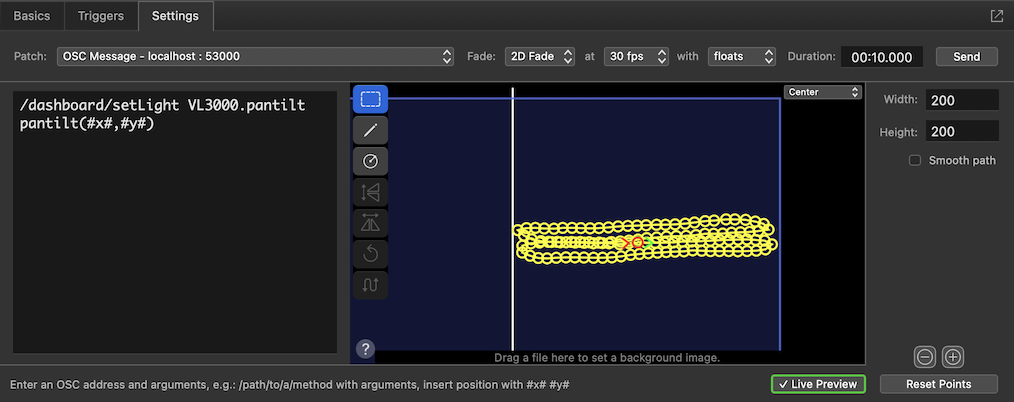This screenshot has width=1014, height=402.
Task: Change the 30 fps rate dropdown
Action: pyautogui.click(x=639, y=57)
